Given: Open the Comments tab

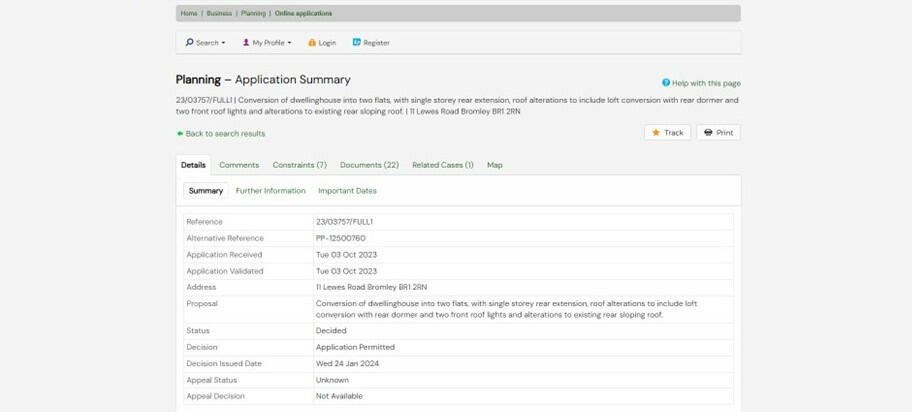Looking at the screenshot, I should pyautogui.click(x=239, y=165).
